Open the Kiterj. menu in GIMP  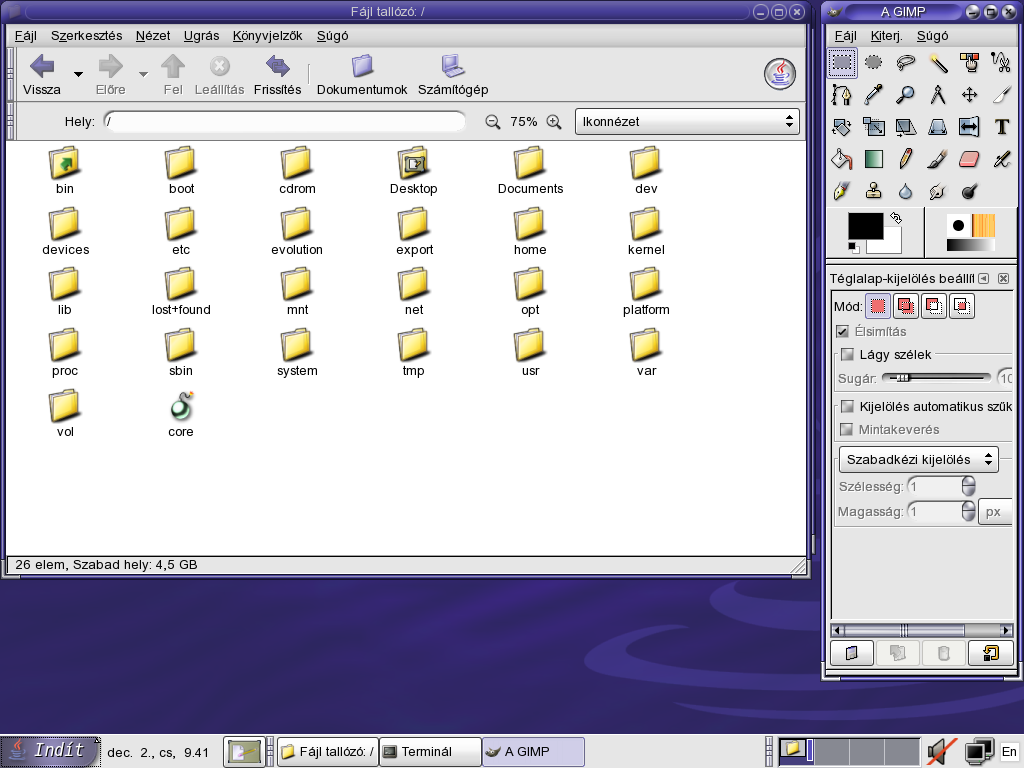click(x=886, y=36)
